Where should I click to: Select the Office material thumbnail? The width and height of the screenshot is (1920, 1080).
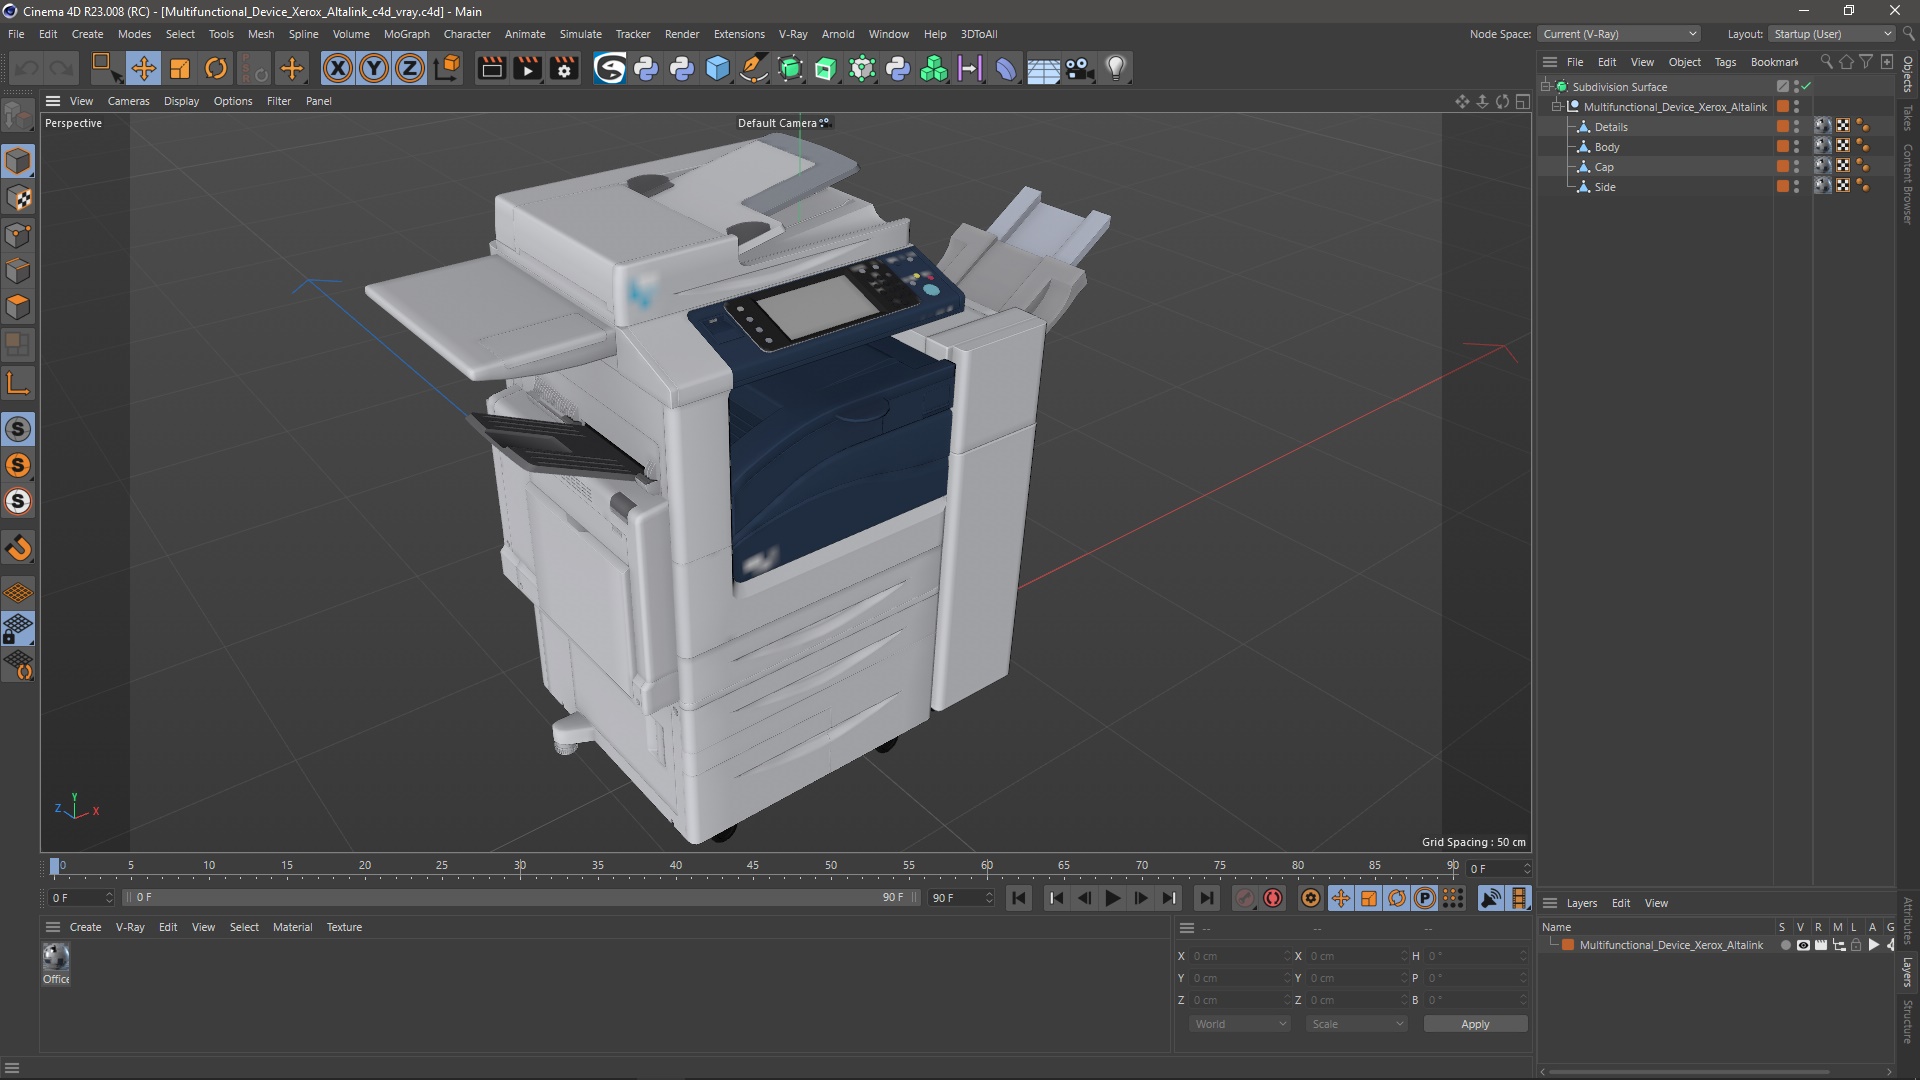point(56,958)
